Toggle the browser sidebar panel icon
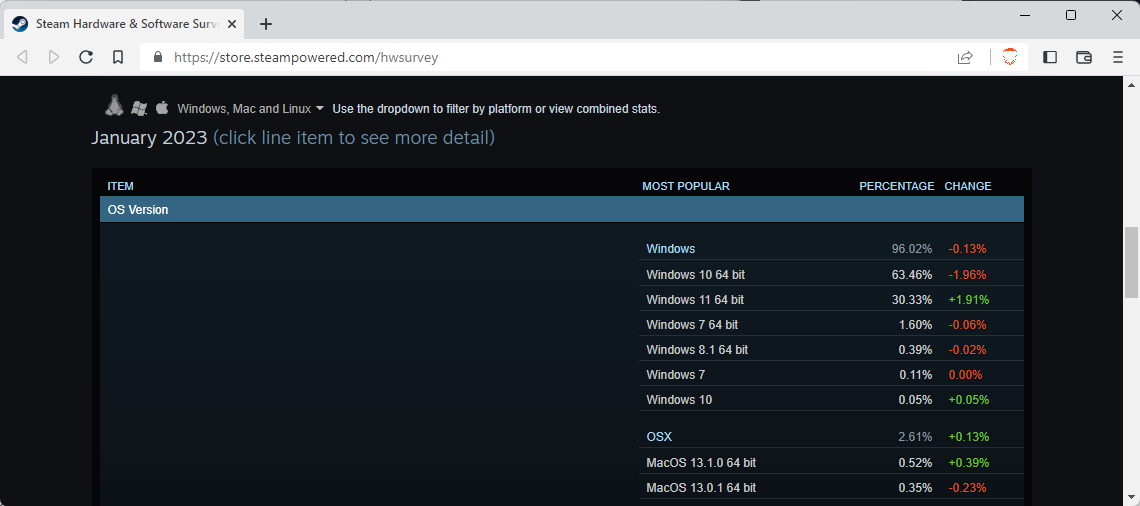Viewport: 1140px width, 506px height. click(x=1050, y=57)
